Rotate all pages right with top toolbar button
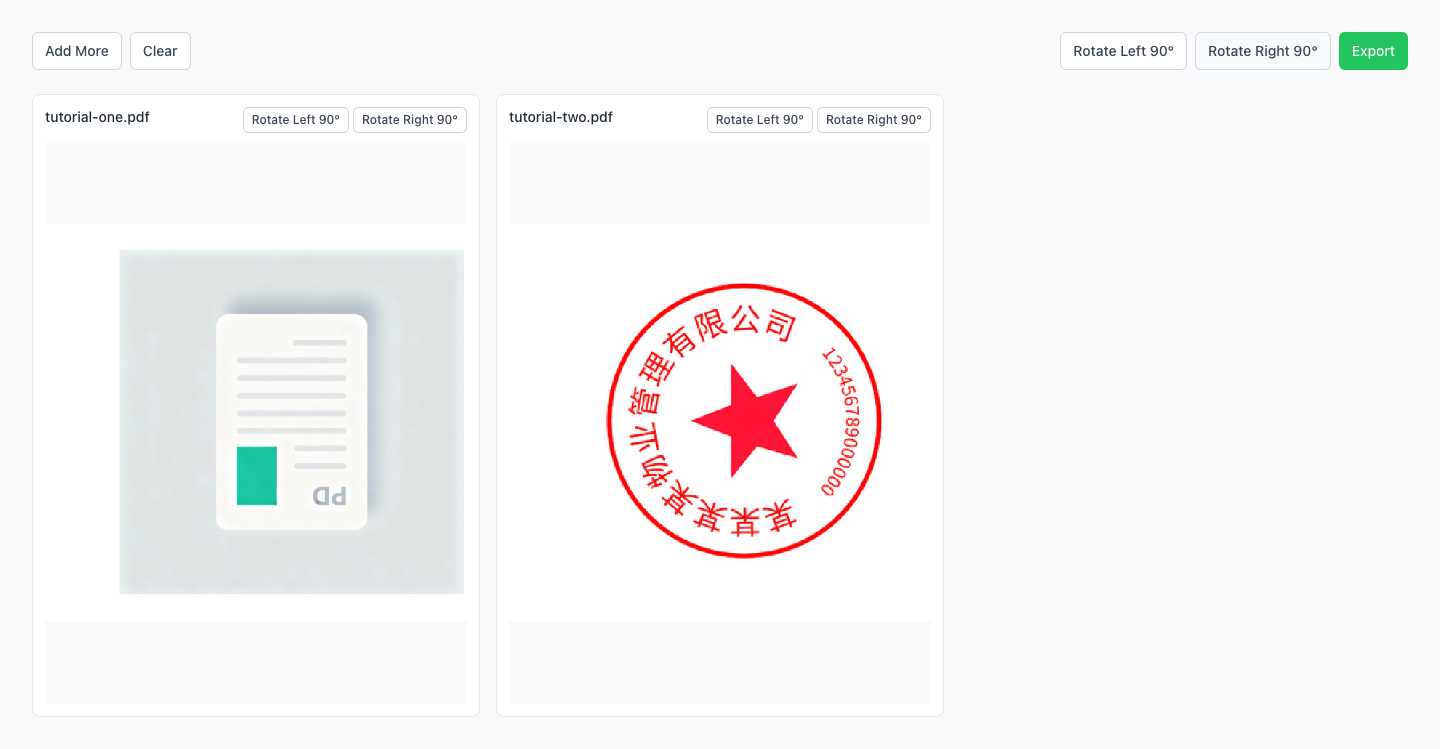The width and height of the screenshot is (1440, 749). [x=1262, y=51]
